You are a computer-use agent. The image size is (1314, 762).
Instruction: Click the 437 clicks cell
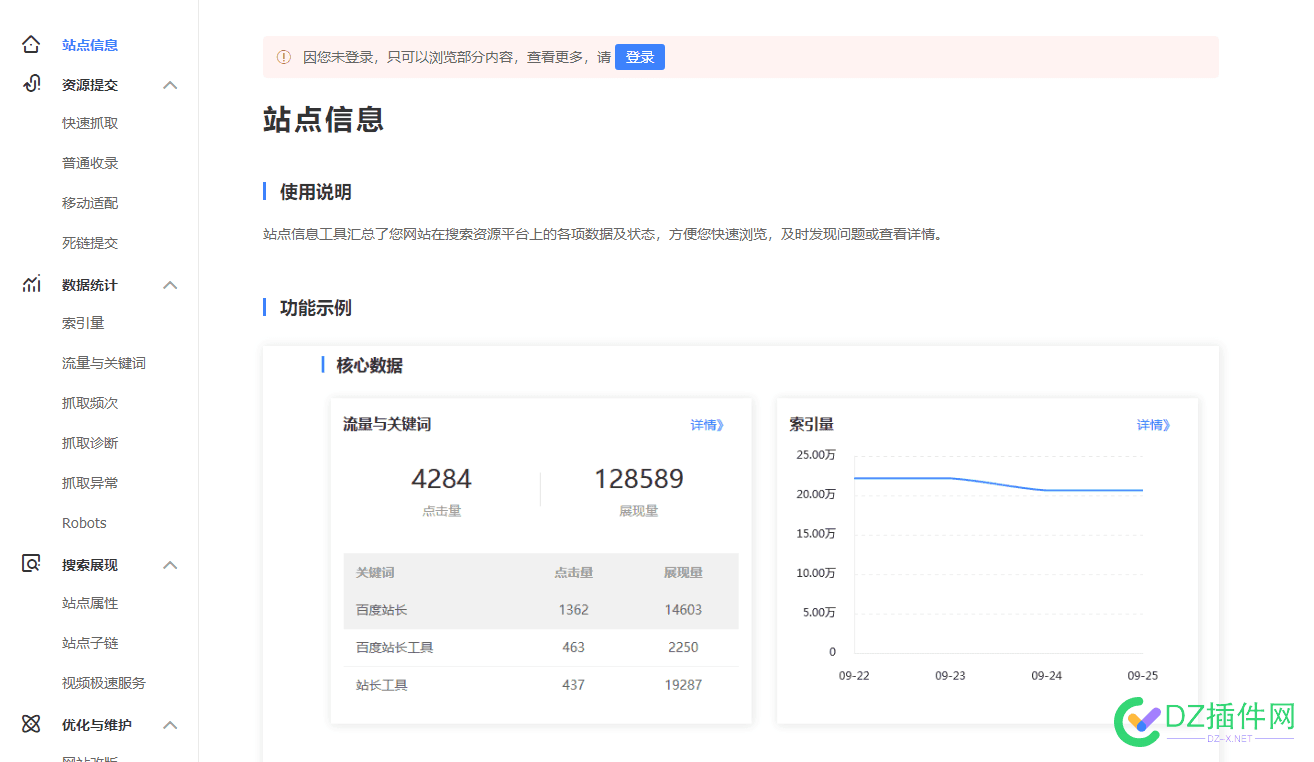pos(574,685)
